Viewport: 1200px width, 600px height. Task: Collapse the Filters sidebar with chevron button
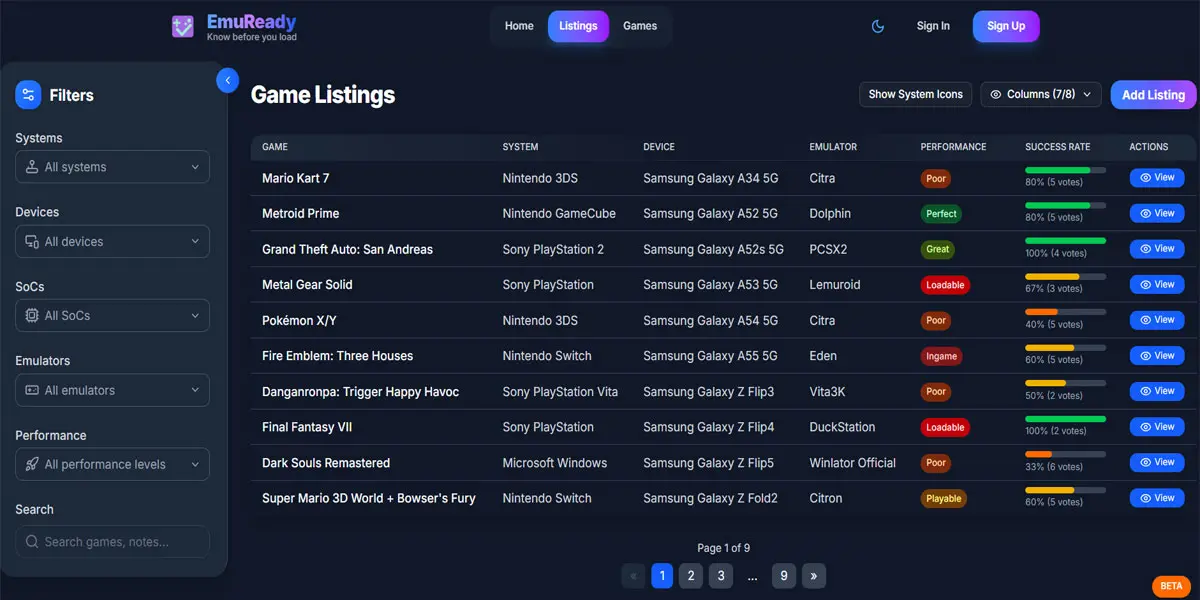click(228, 80)
